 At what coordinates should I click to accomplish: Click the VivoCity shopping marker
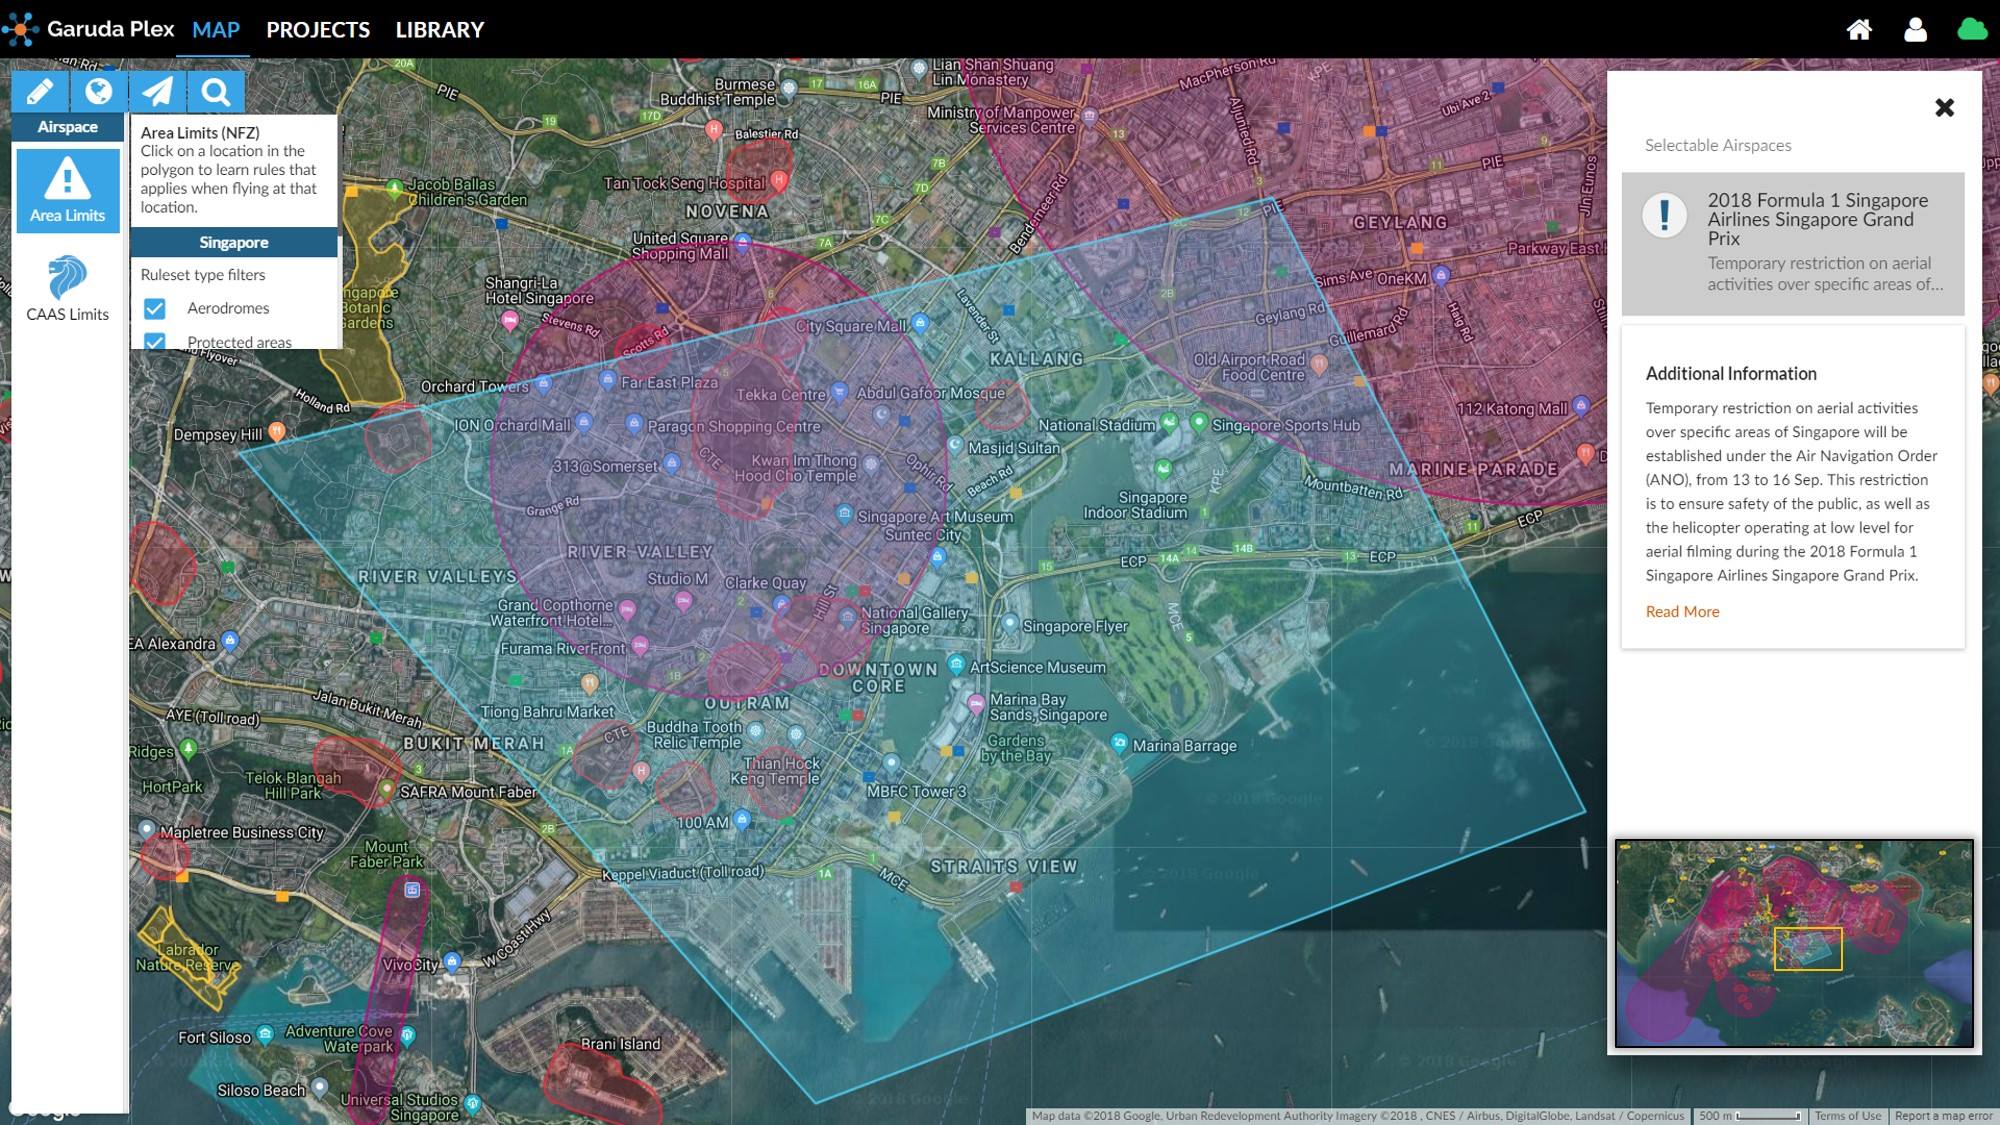pos(452,962)
